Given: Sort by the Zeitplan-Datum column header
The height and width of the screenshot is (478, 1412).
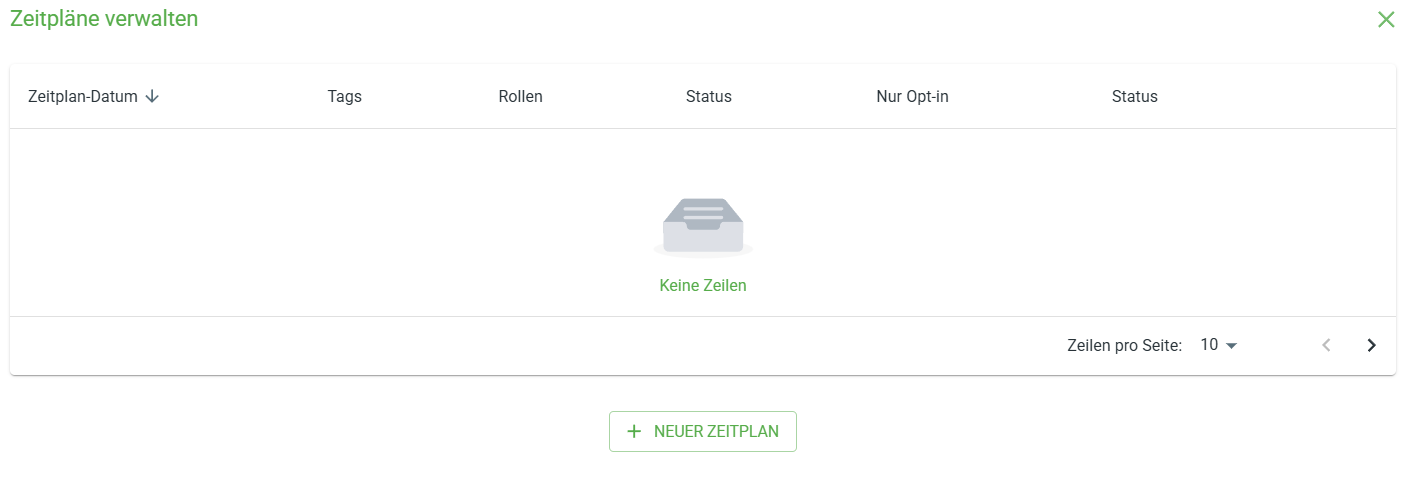Looking at the screenshot, I should [x=83, y=97].
